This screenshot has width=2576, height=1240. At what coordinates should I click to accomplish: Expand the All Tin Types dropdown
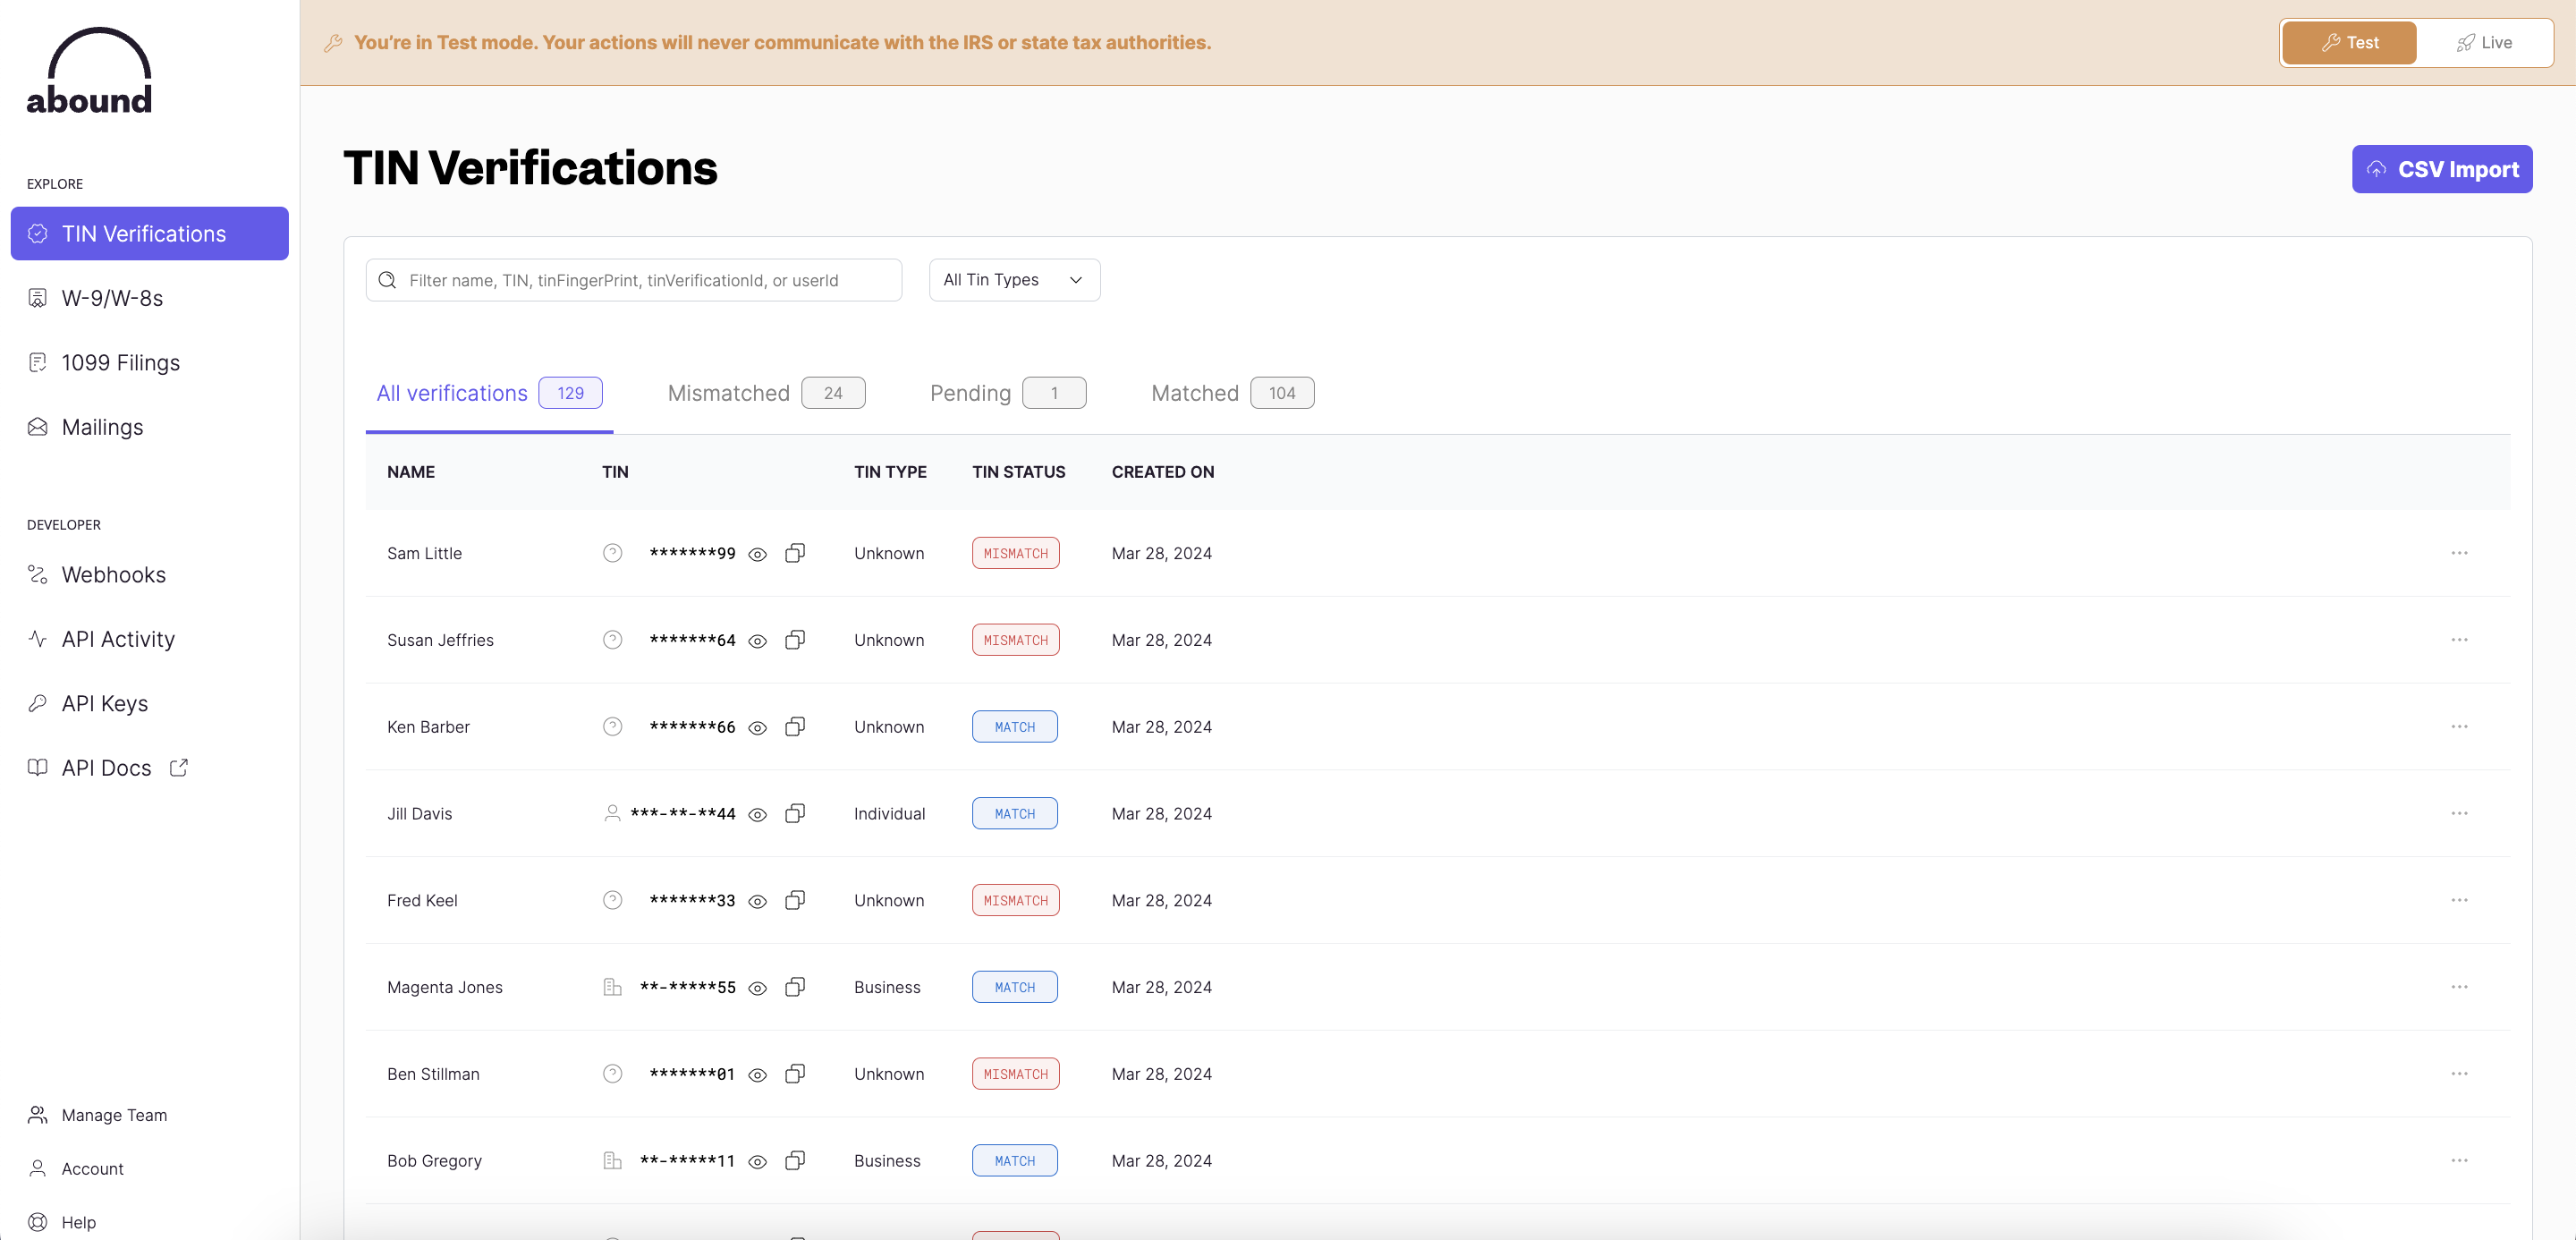pos(1013,280)
